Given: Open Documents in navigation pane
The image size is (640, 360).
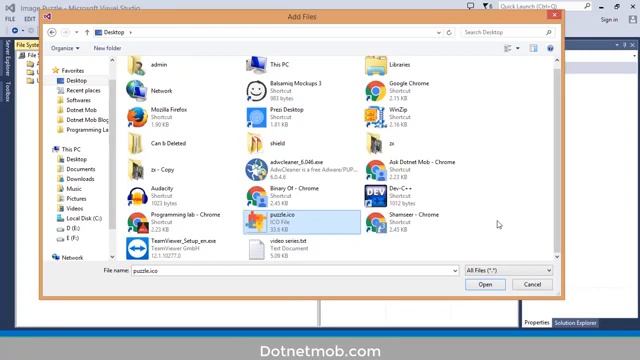Looking at the screenshot, I should click(x=80, y=169).
